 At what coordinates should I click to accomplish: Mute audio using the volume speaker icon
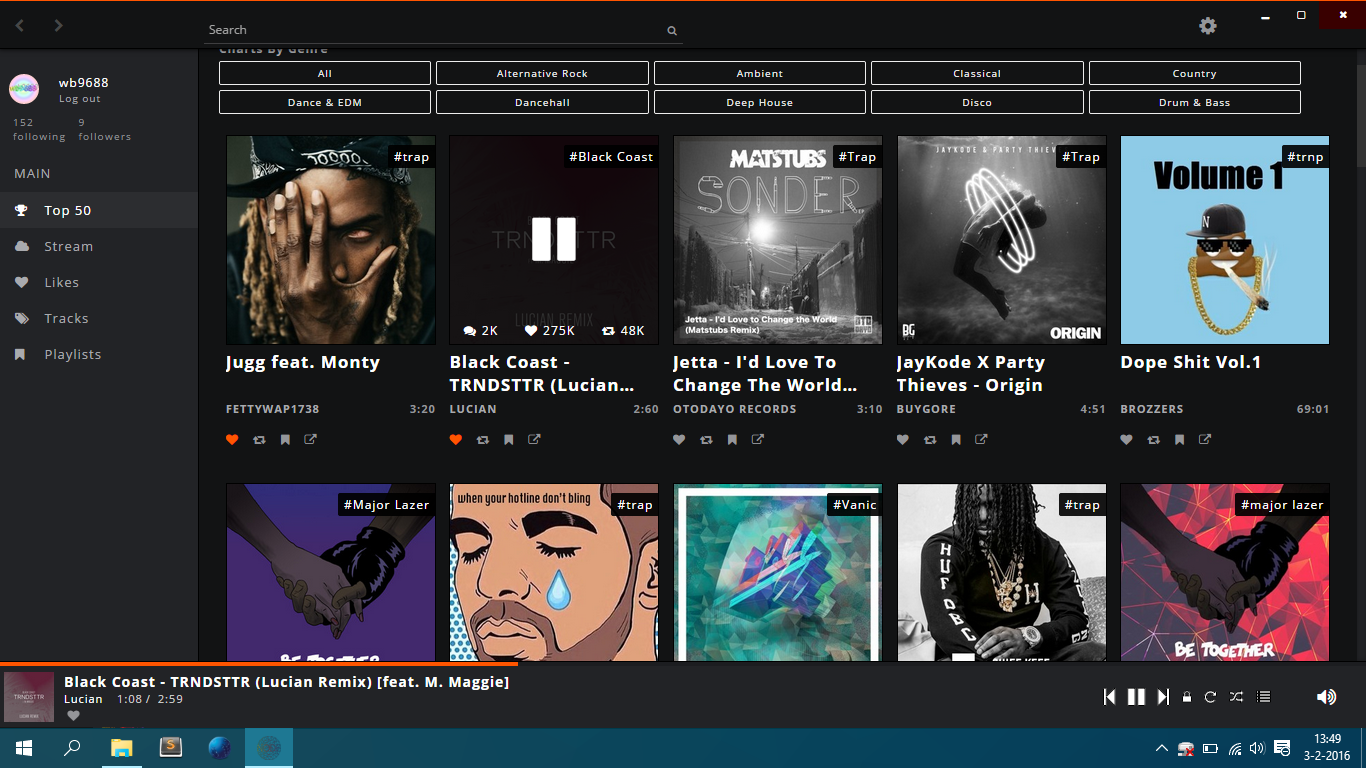tap(1326, 696)
